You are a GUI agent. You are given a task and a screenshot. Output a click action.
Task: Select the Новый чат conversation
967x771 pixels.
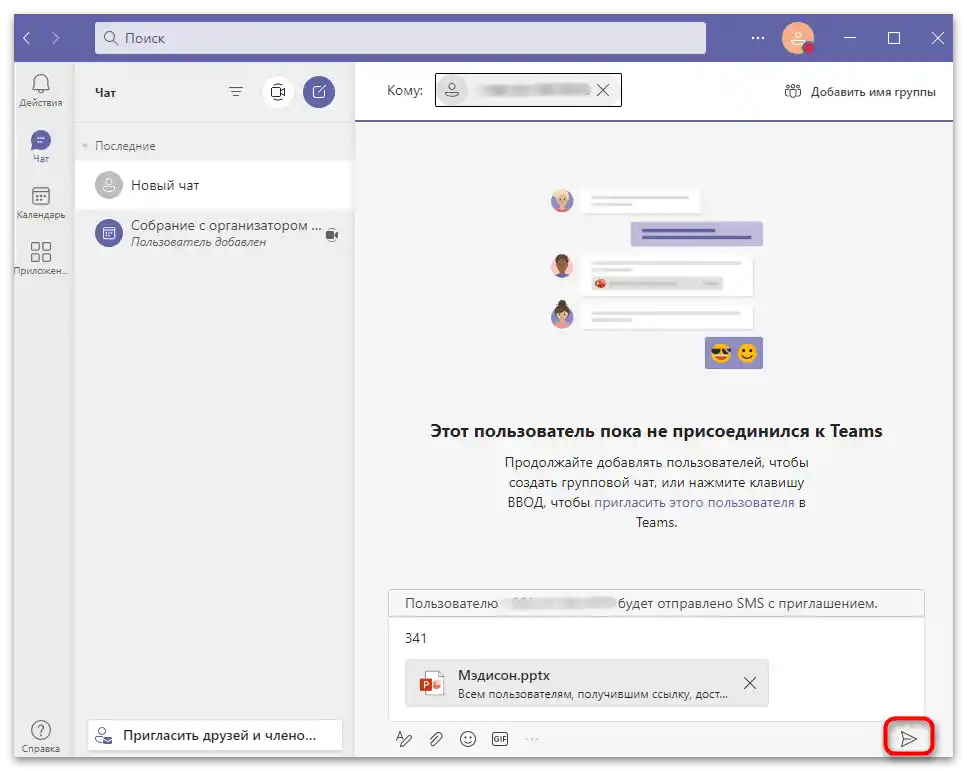[214, 185]
